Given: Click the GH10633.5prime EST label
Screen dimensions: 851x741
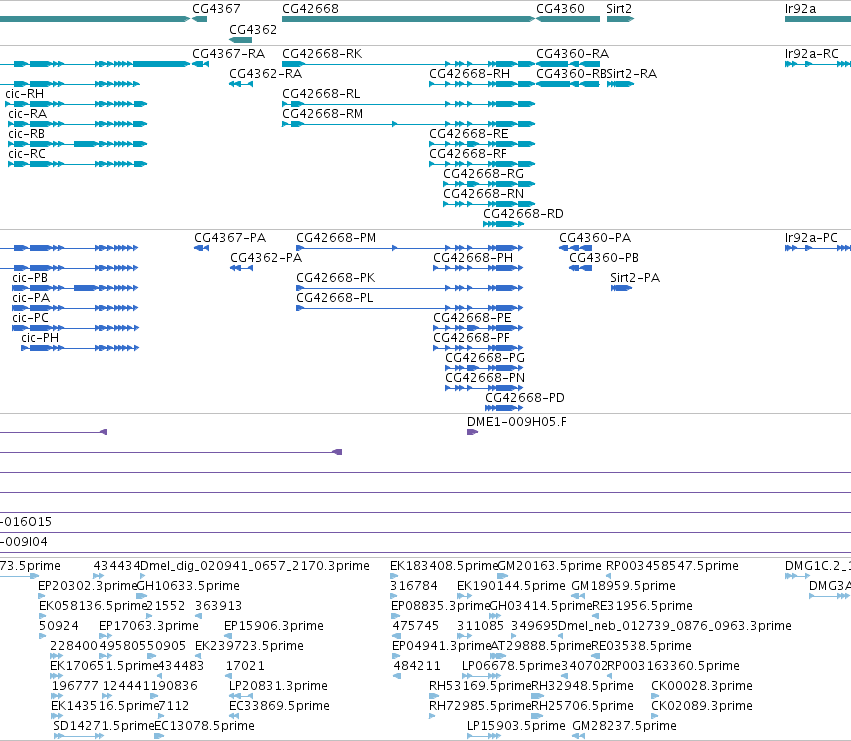Looking at the screenshot, I should tap(188, 586).
